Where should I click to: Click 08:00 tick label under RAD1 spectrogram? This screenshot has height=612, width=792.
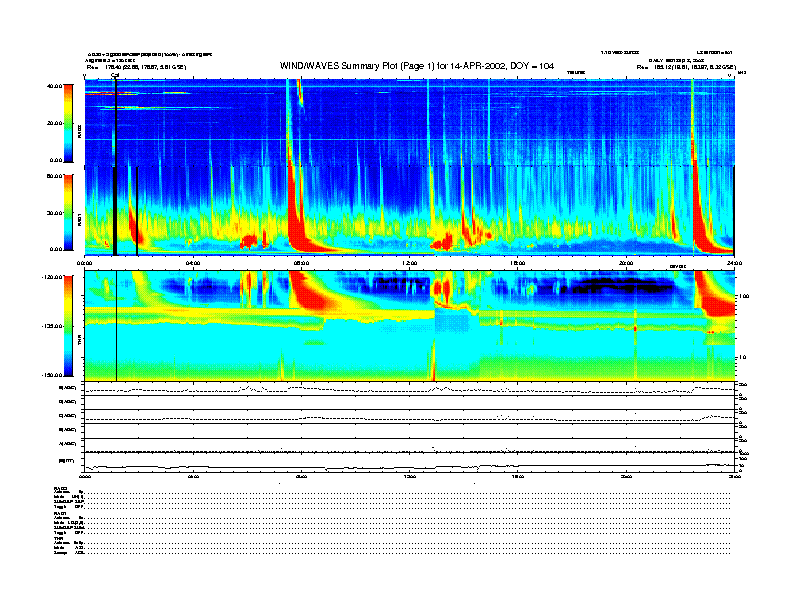301,263
